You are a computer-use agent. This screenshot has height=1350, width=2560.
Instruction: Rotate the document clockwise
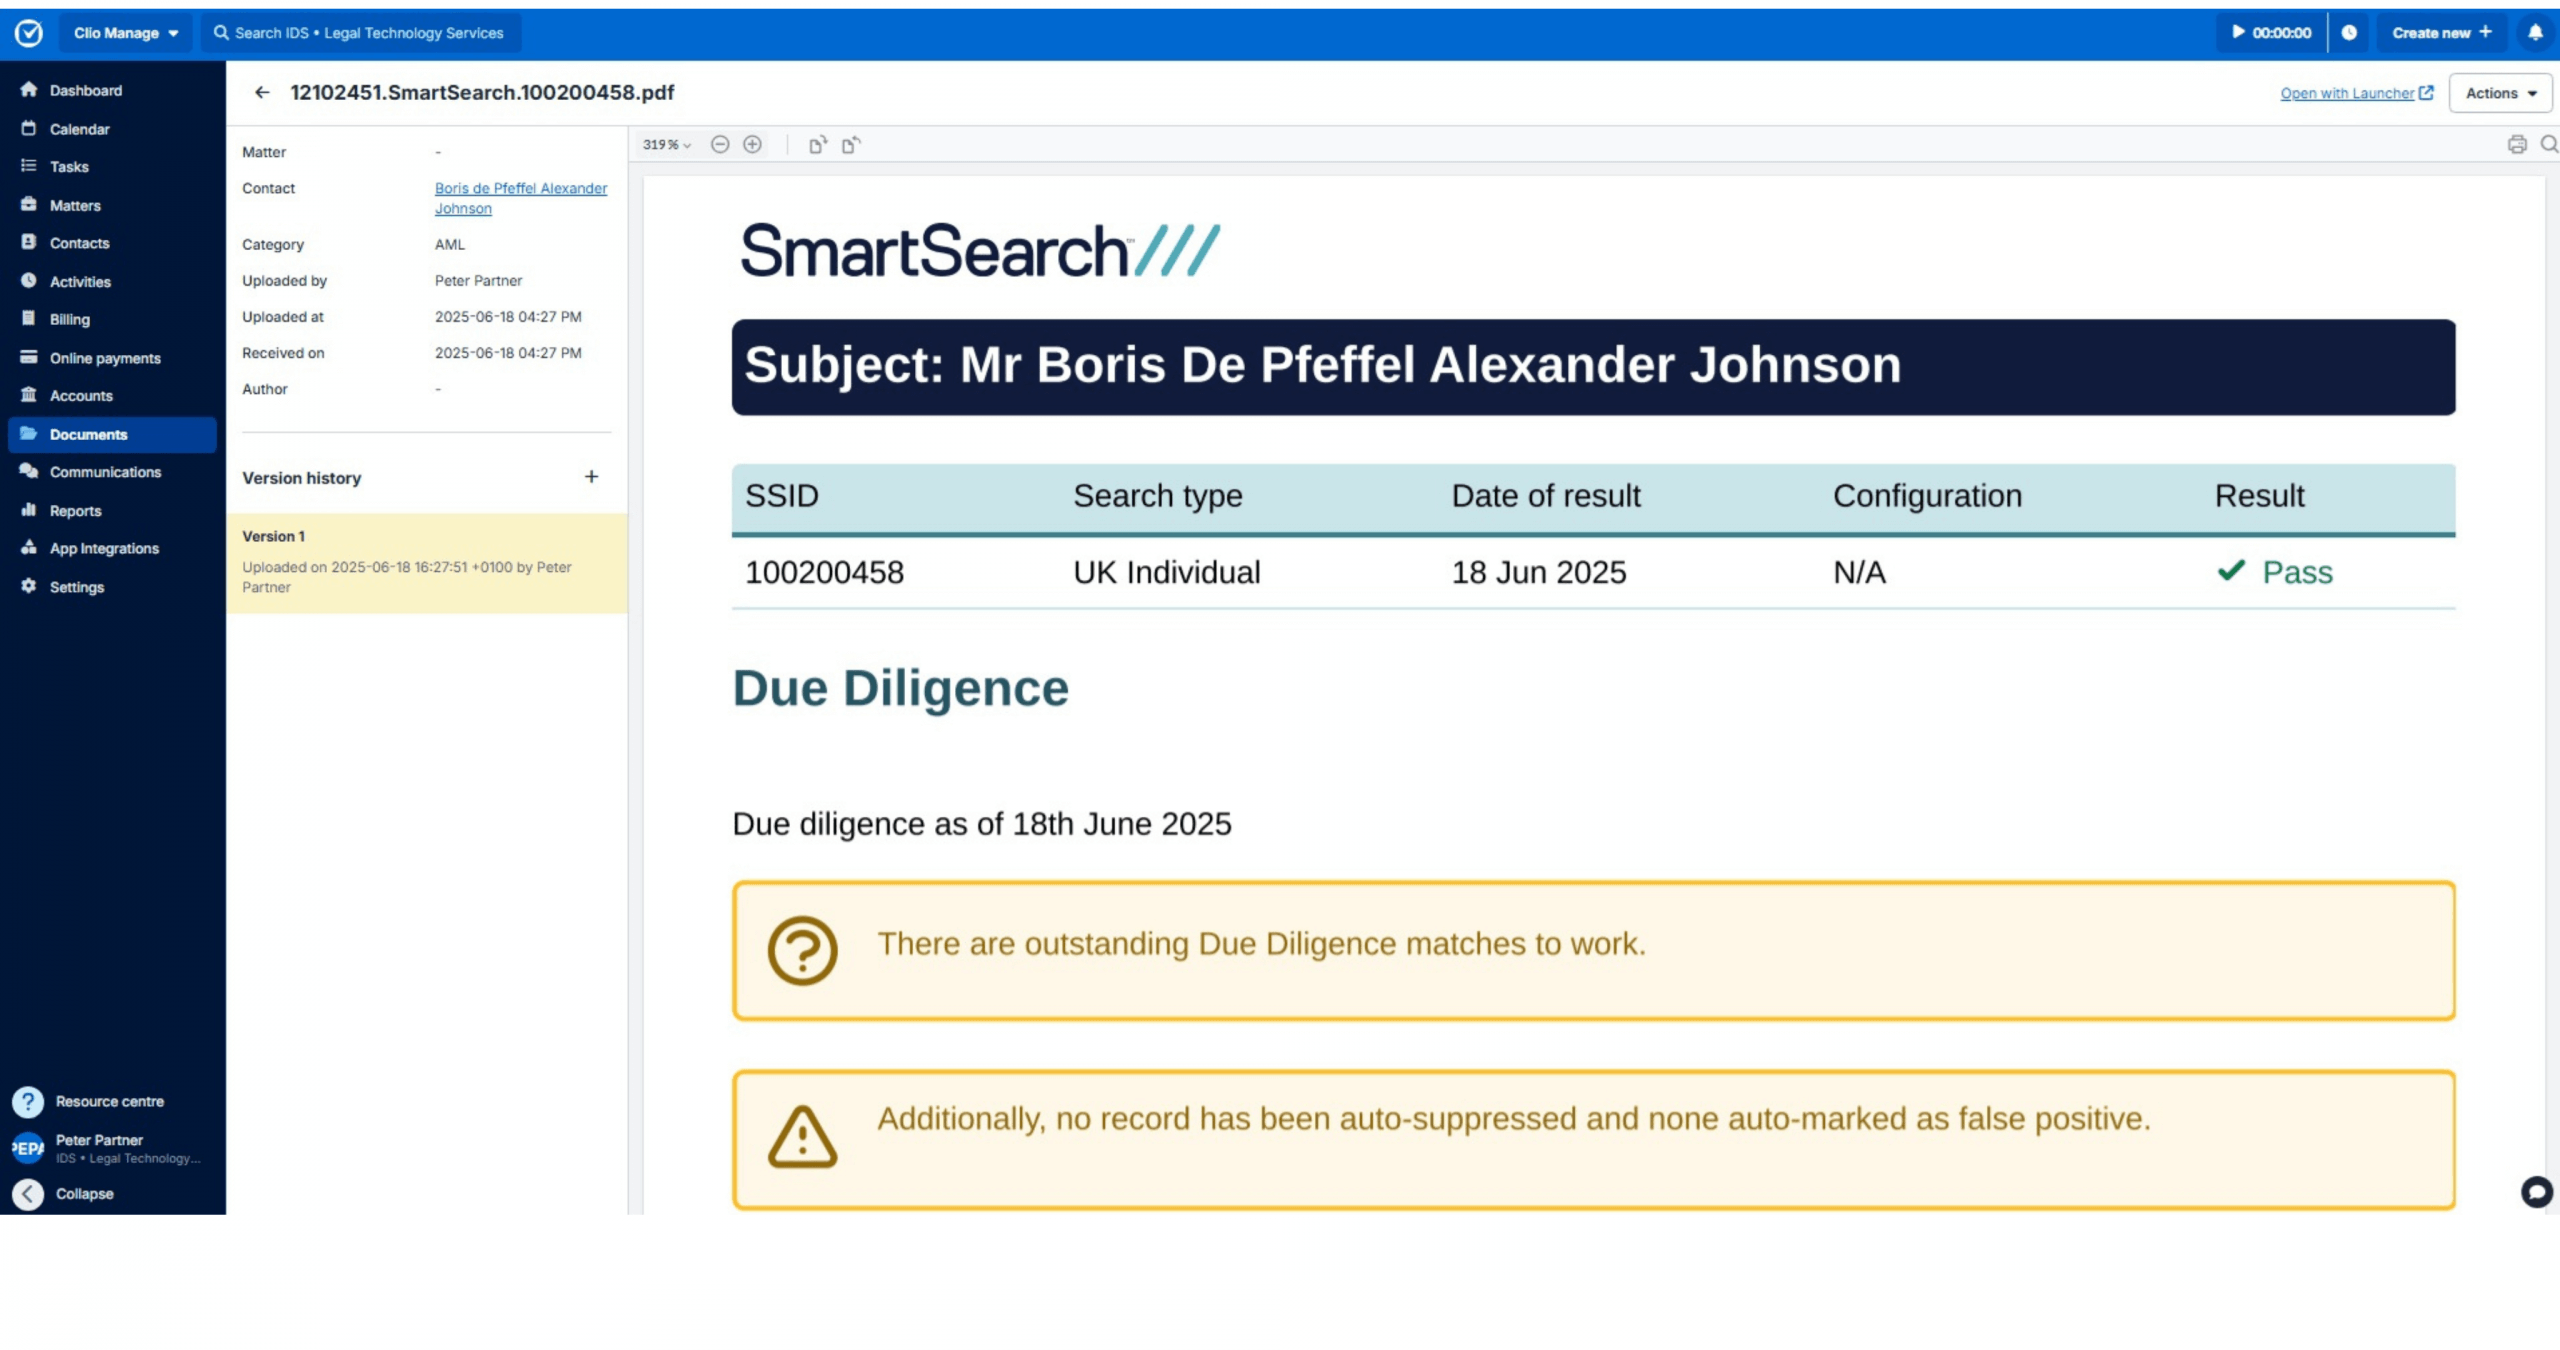coord(817,145)
